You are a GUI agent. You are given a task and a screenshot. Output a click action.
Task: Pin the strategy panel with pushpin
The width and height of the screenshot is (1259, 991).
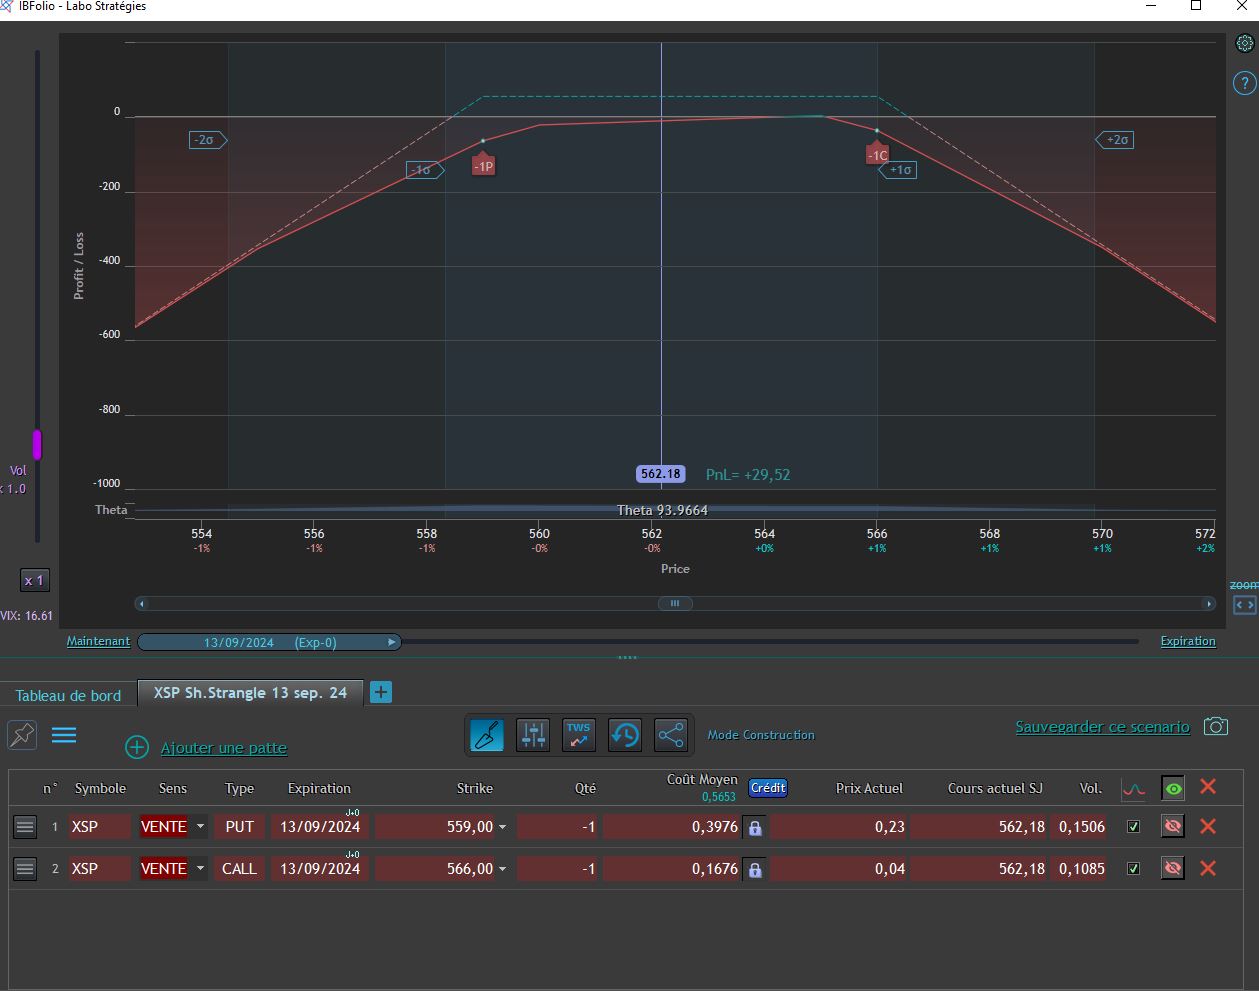coord(22,735)
